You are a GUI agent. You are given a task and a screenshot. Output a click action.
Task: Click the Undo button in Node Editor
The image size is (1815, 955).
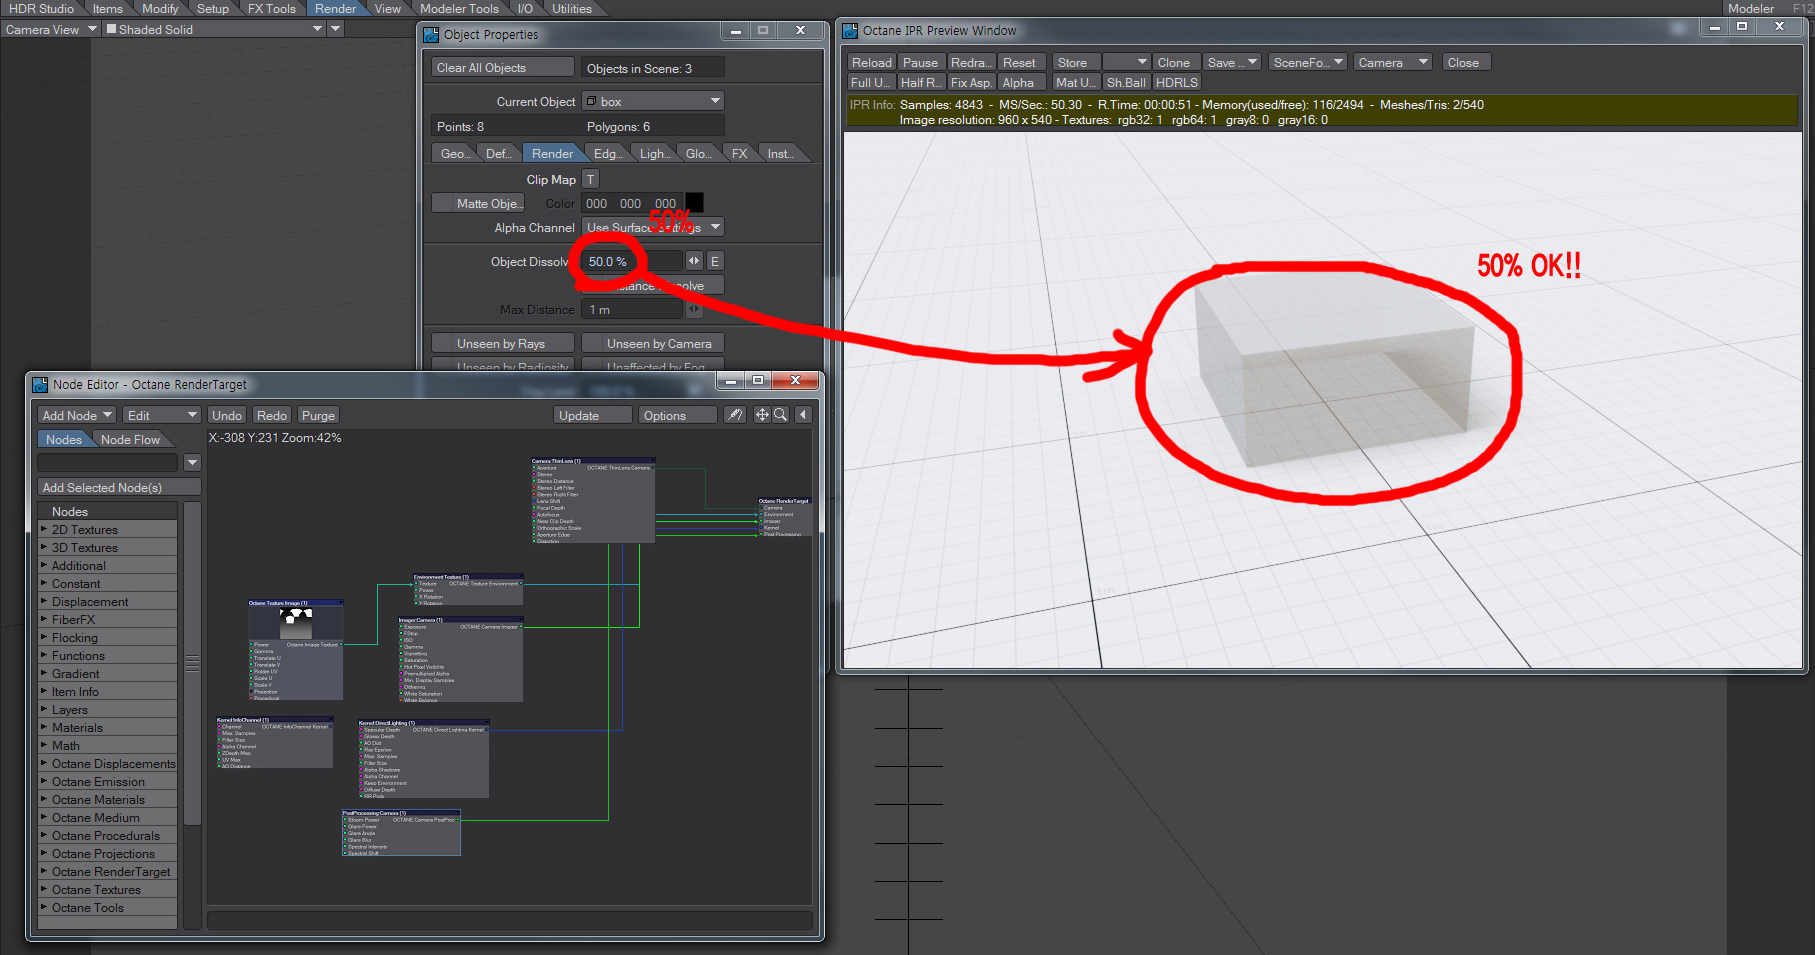(227, 415)
